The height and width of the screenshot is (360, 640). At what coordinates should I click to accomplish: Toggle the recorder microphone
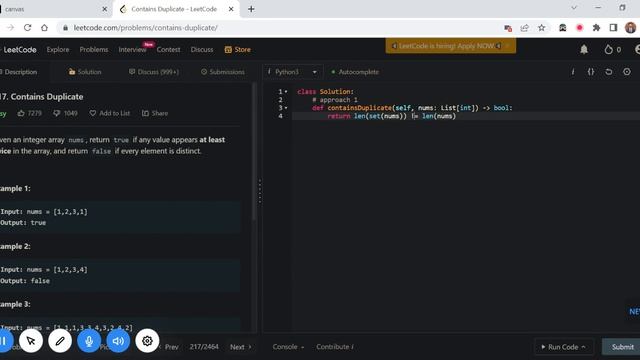point(89,341)
